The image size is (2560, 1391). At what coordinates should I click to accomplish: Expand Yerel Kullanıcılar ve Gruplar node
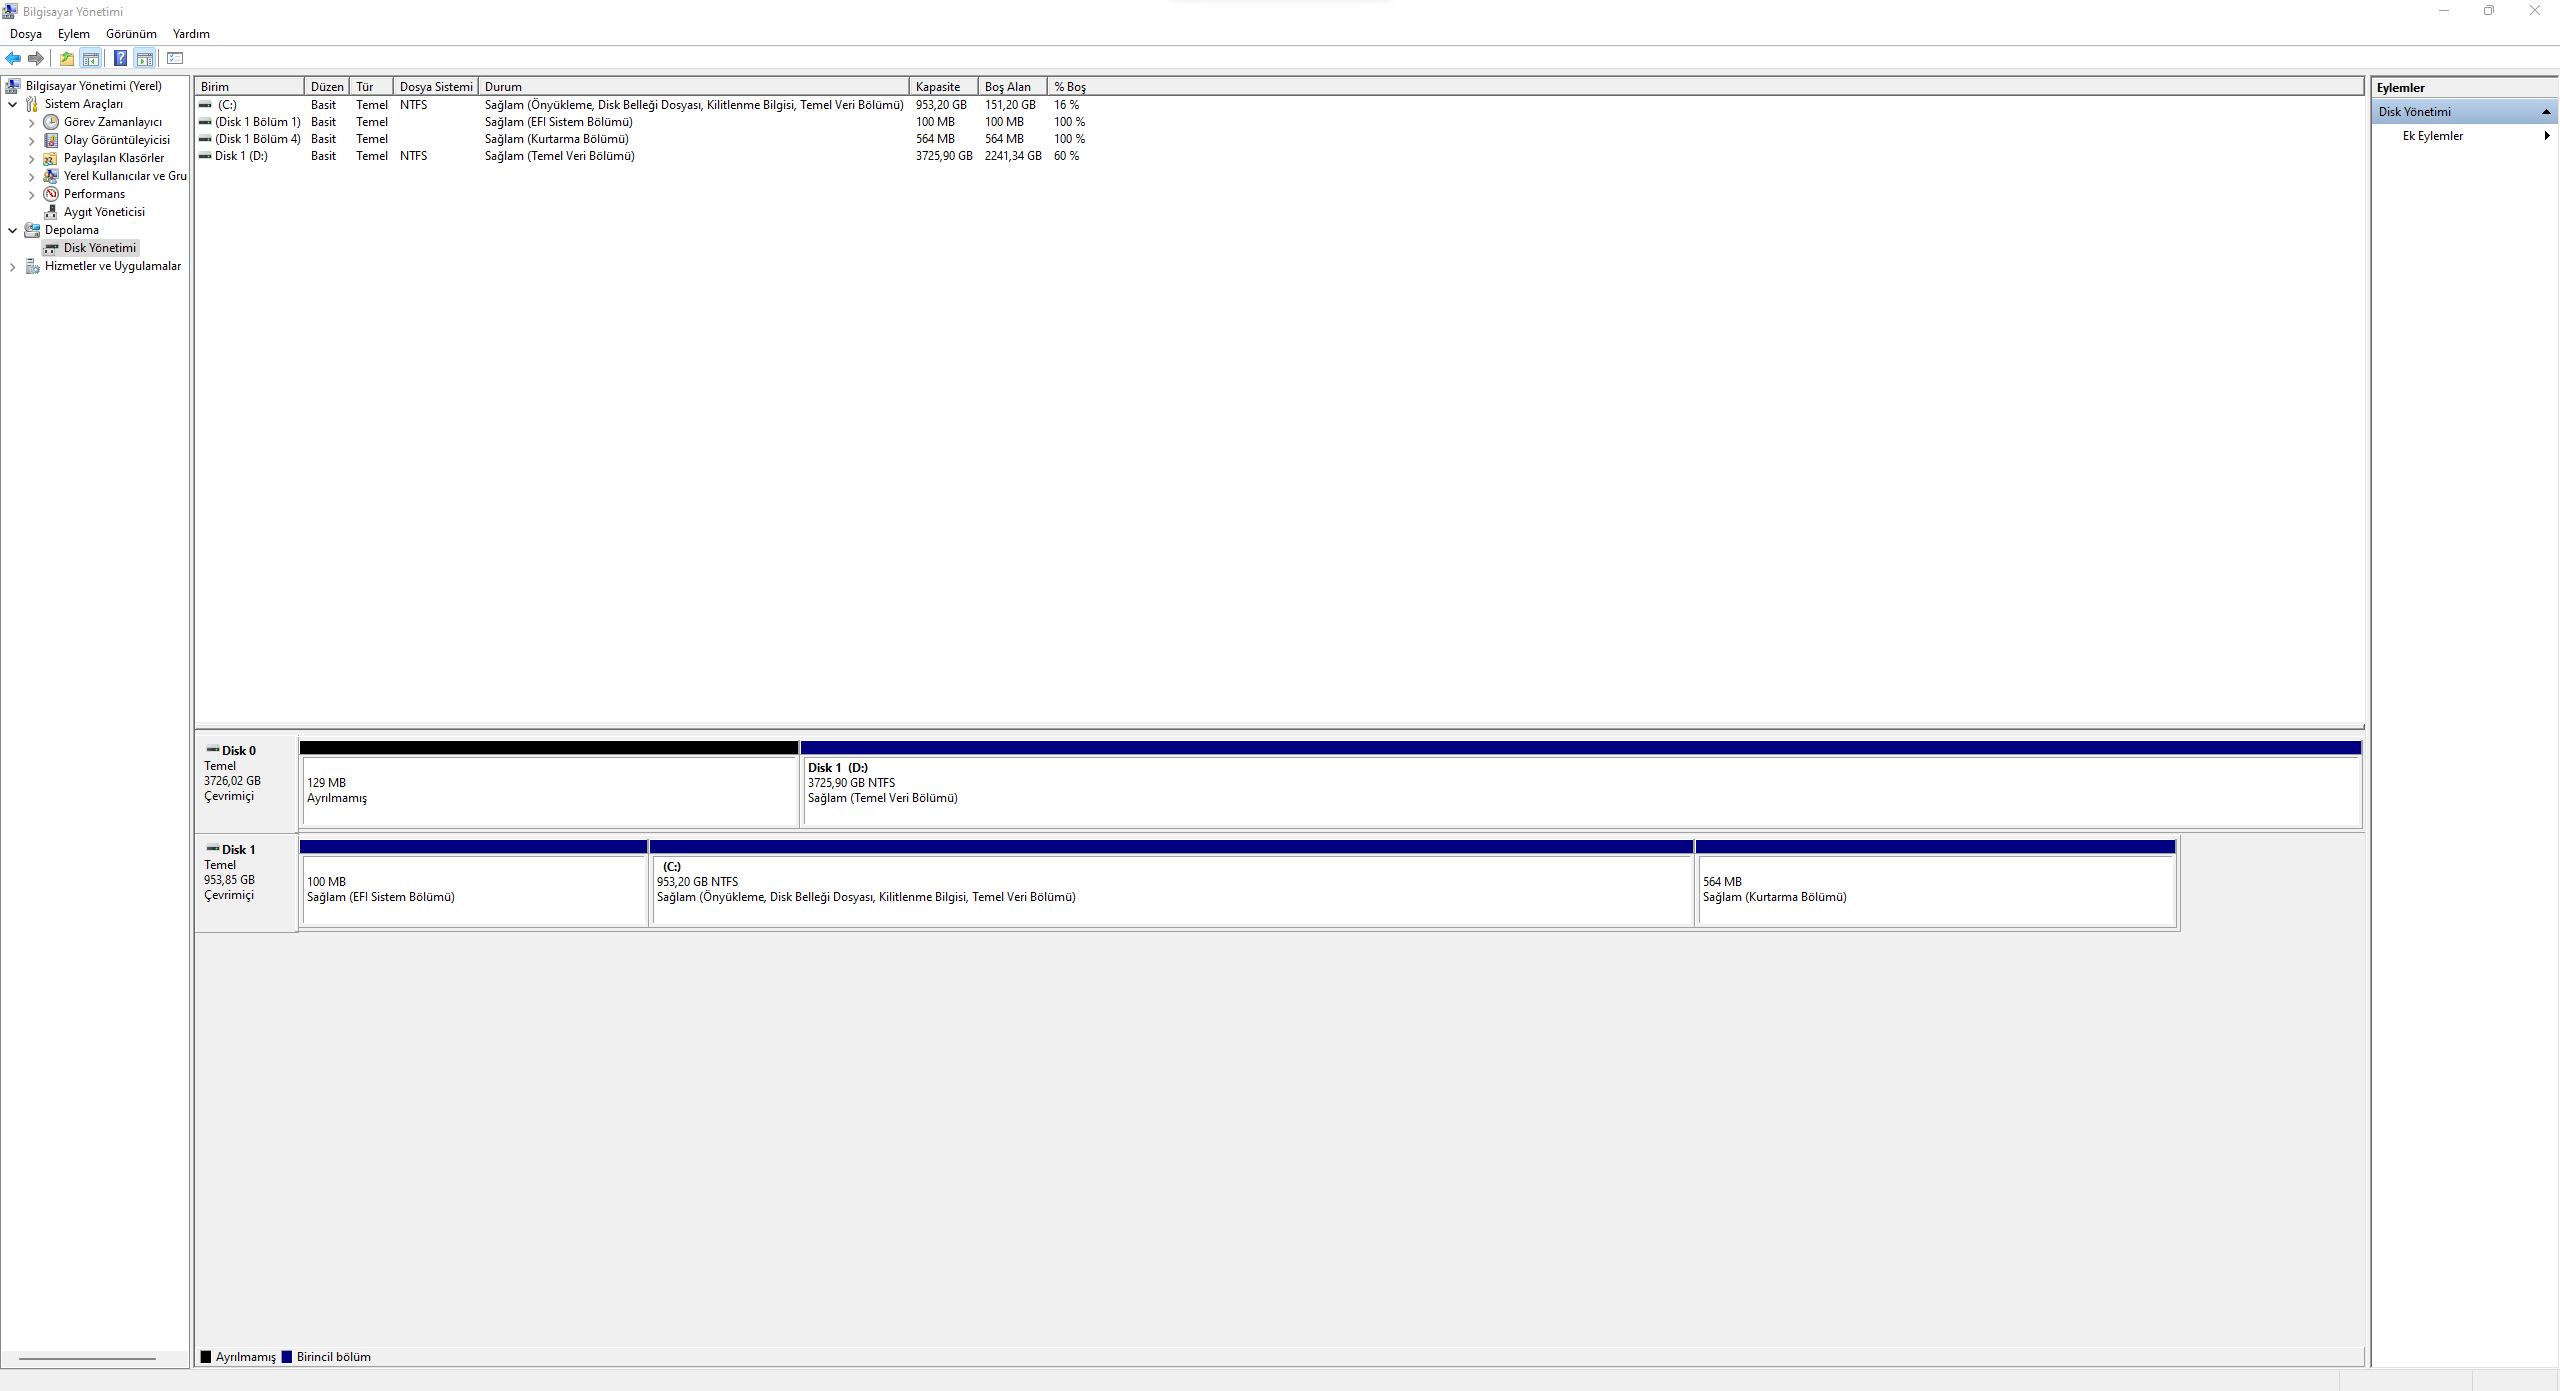click(x=32, y=177)
